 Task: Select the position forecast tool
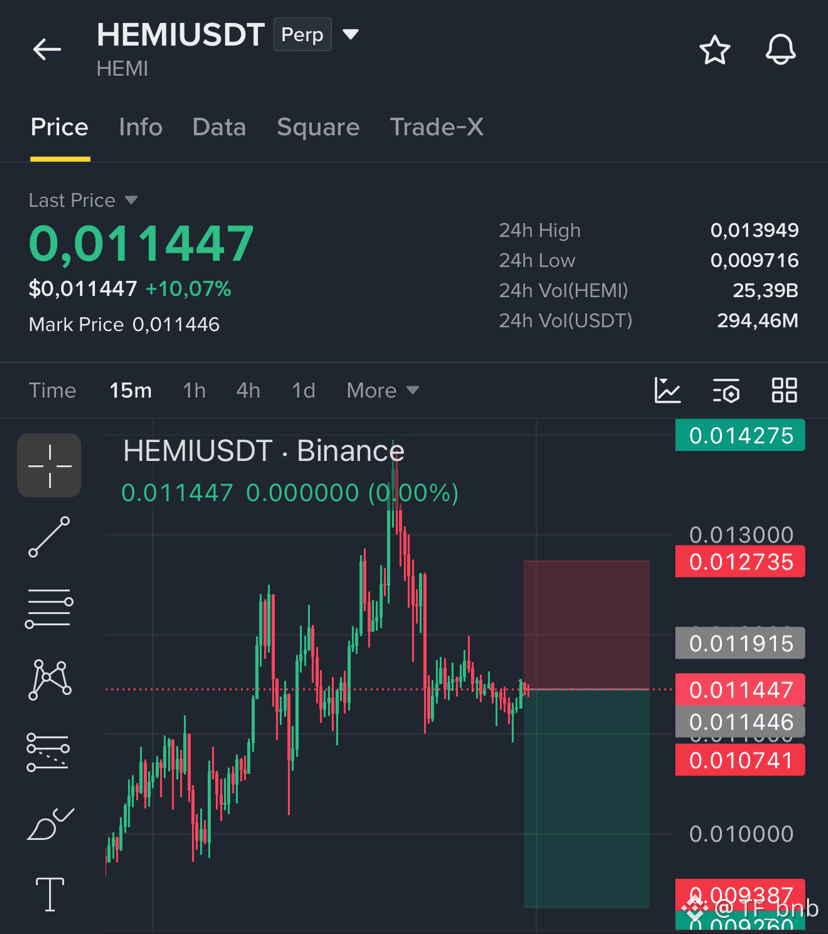(48, 752)
